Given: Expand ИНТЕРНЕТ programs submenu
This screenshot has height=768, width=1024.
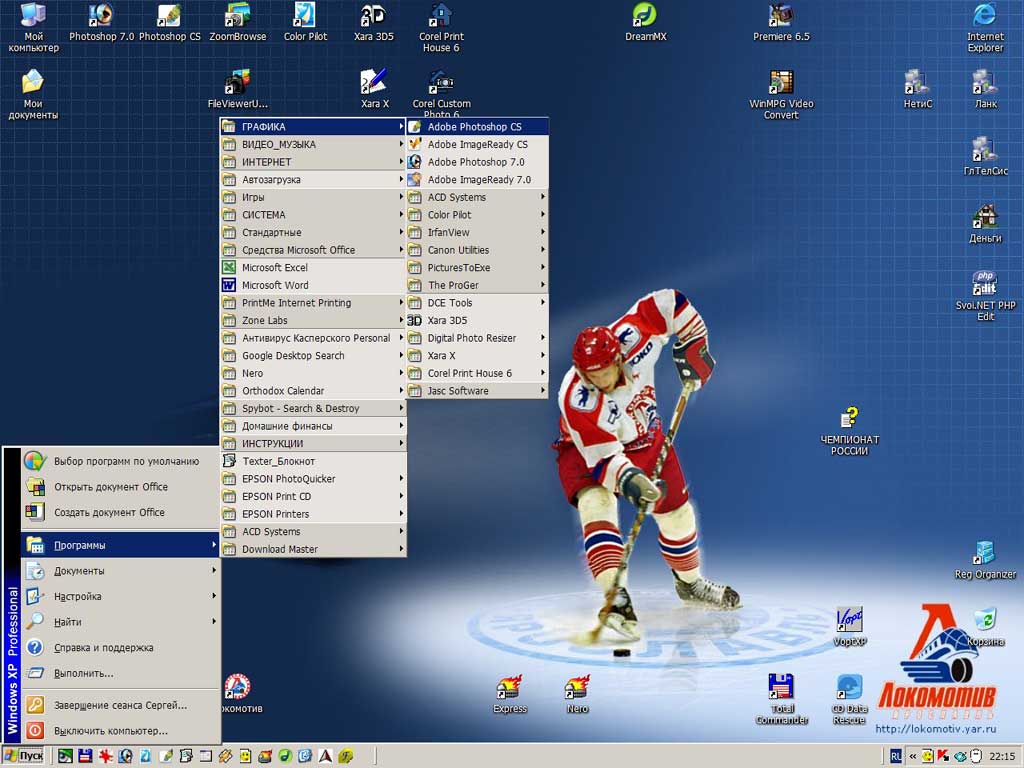Looking at the screenshot, I should 313,162.
